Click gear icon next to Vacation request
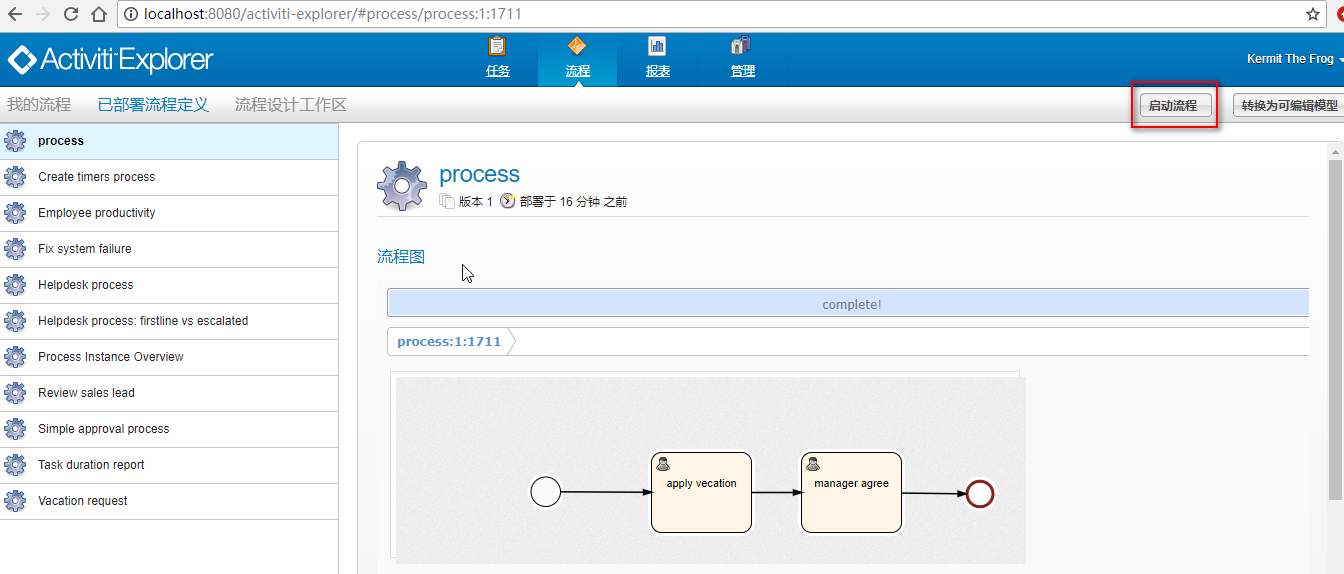Viewport: 1344px width, 574px height. (15, 501)
